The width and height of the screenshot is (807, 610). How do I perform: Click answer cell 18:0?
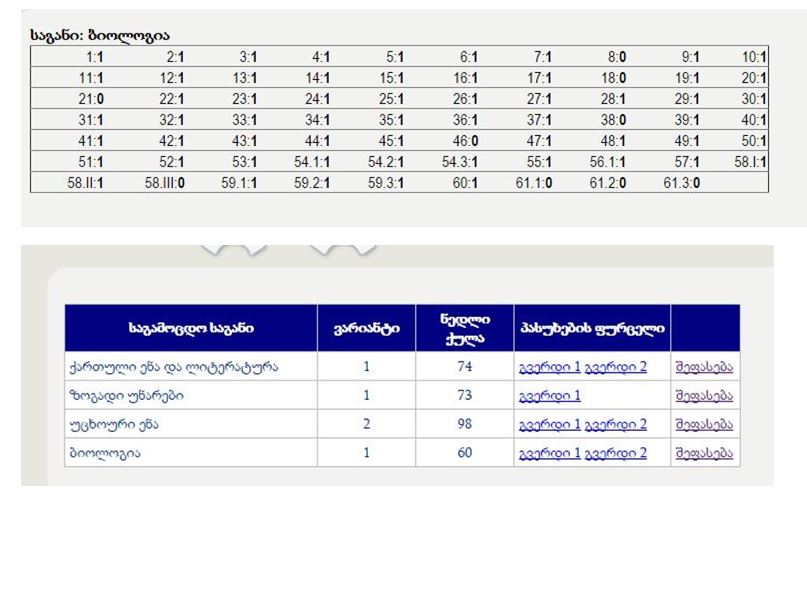coord(613,78)
